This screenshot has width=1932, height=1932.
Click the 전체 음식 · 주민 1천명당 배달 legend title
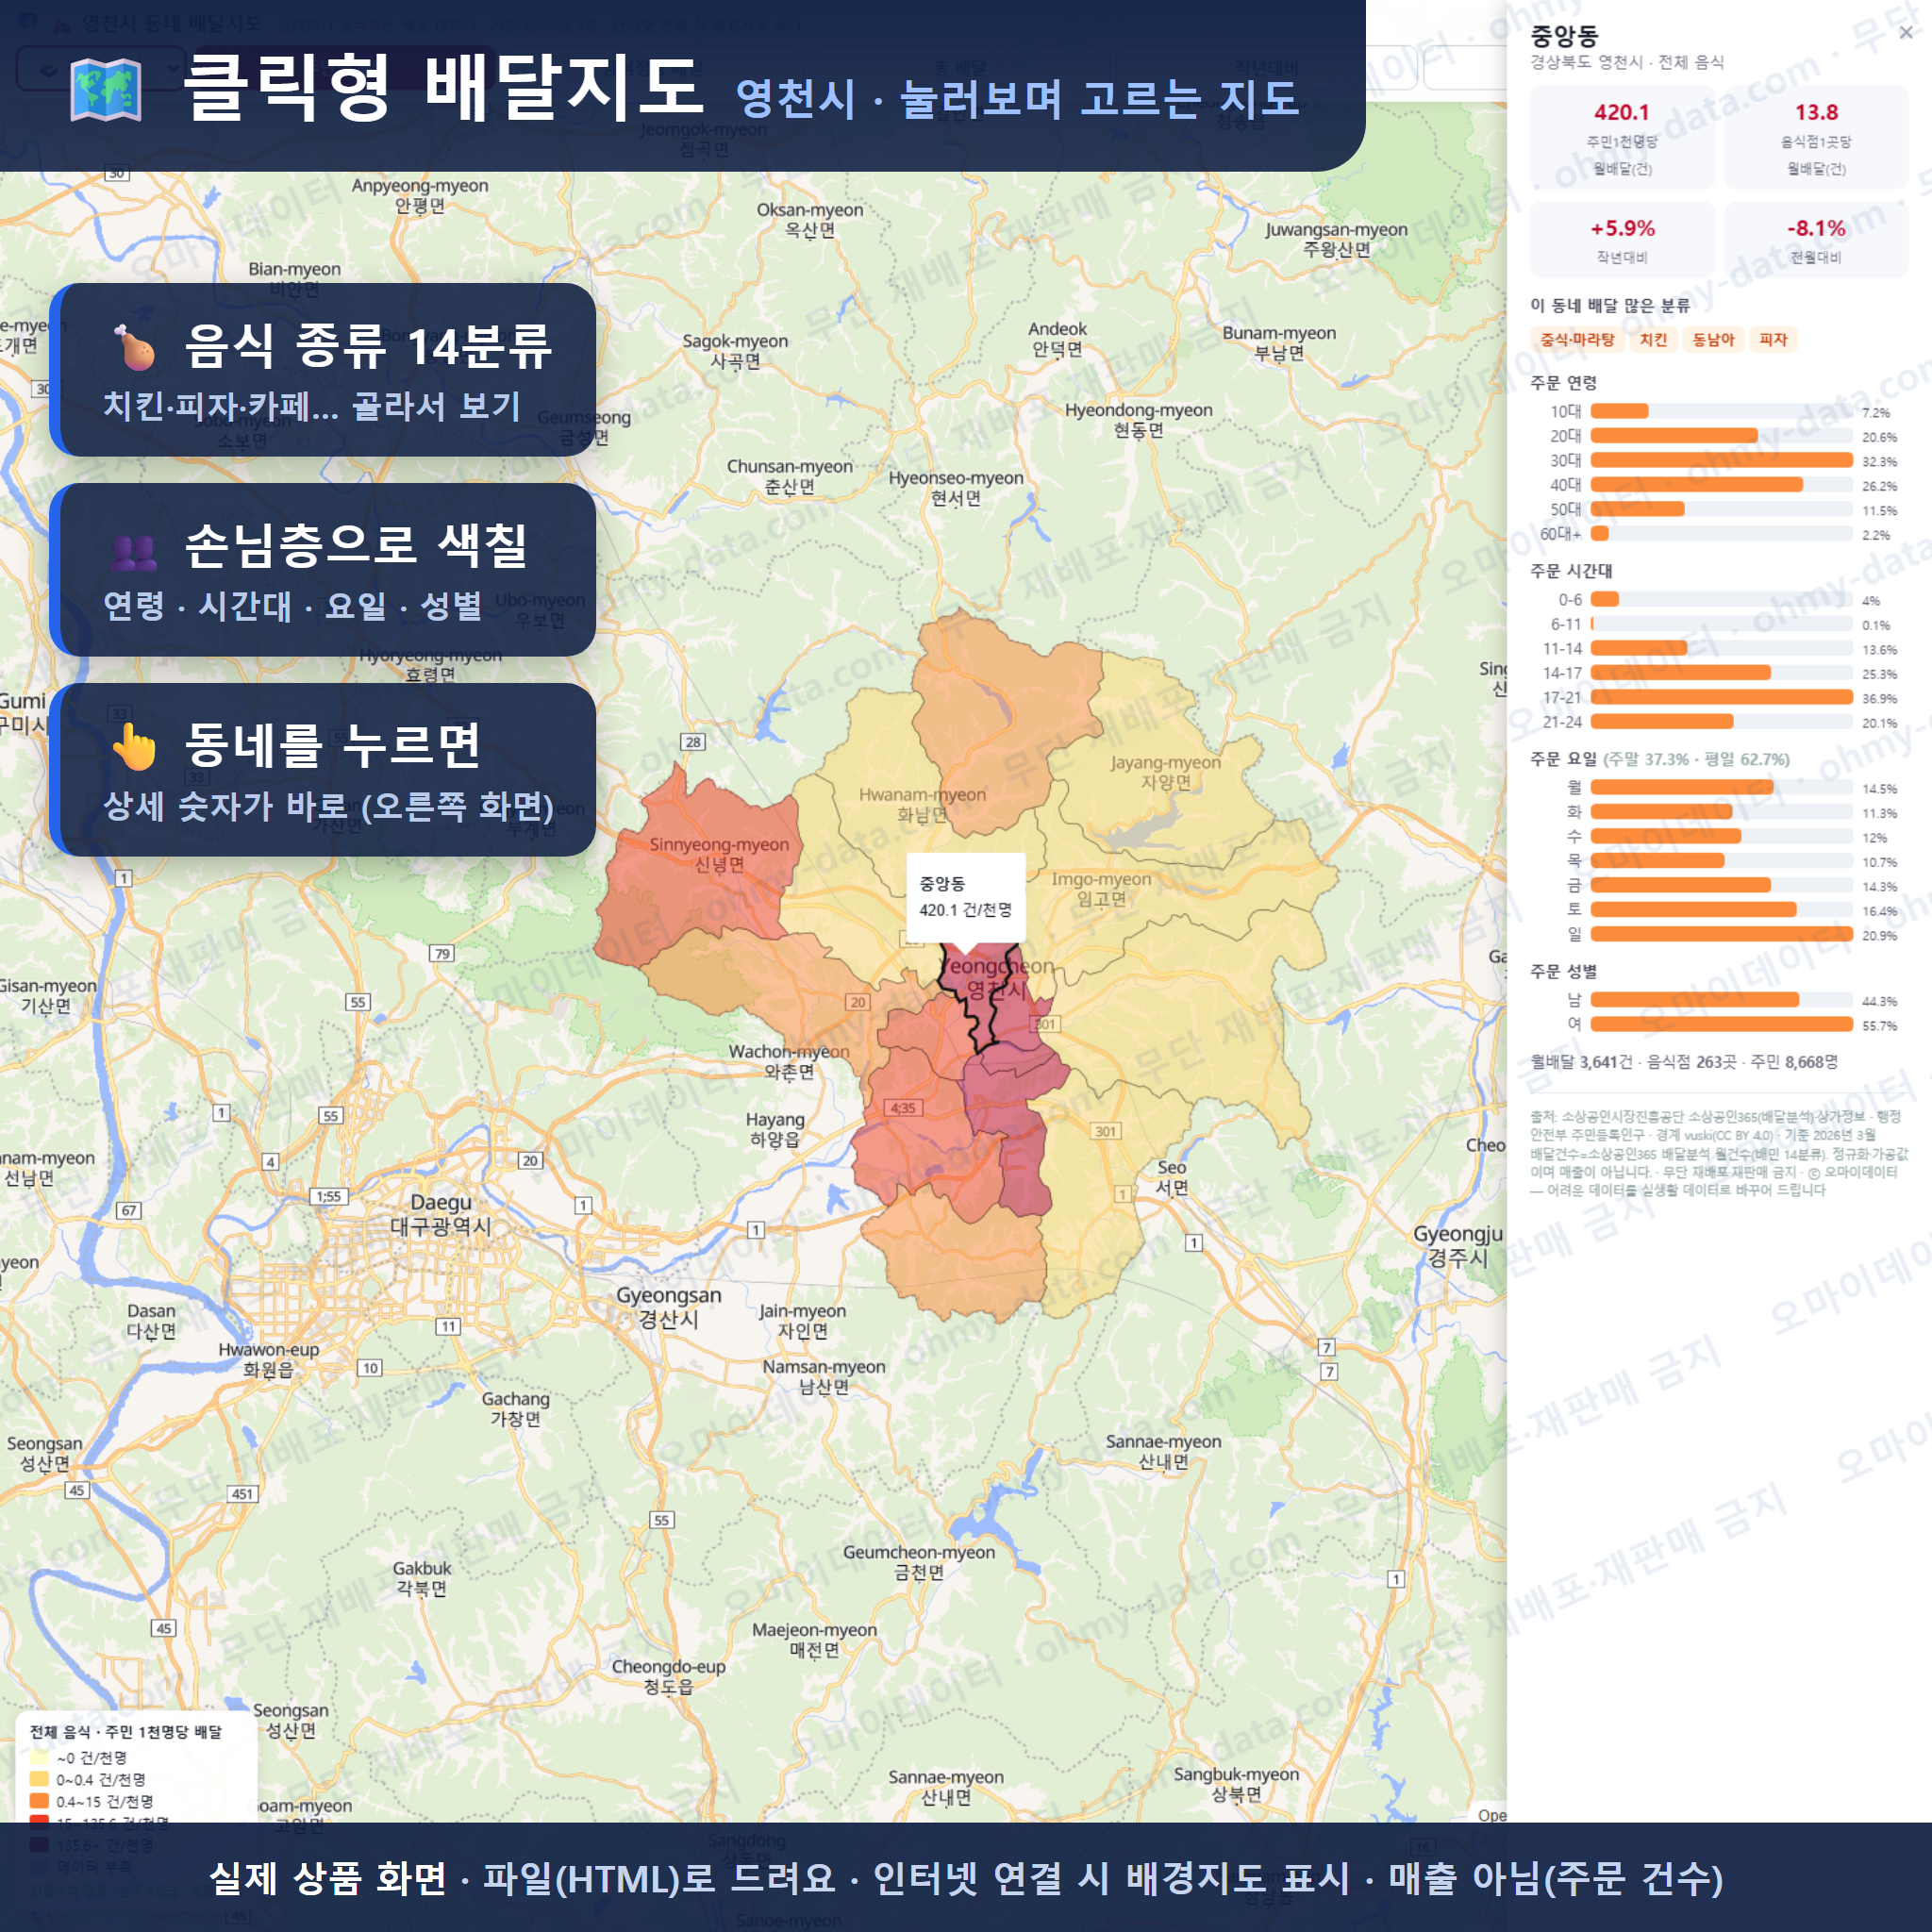pos(126,1732)
